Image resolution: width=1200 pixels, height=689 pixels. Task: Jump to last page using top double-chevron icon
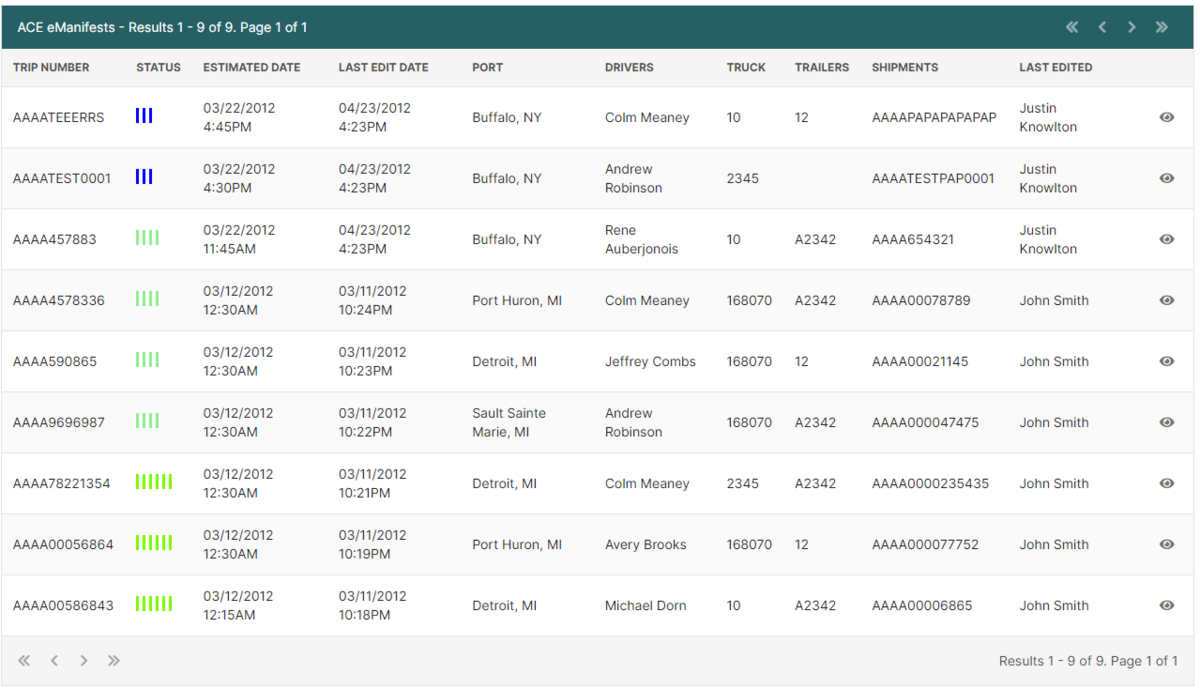click(1162, 27)
